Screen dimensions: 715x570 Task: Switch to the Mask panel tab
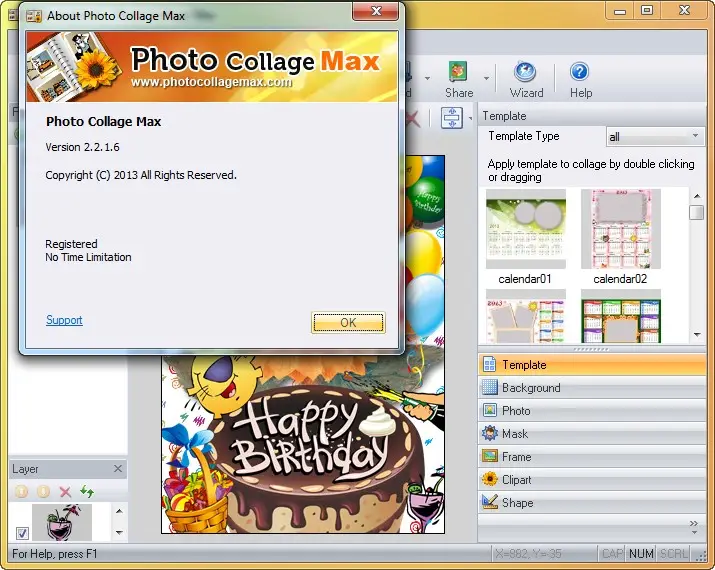click(x=592, y=434)
